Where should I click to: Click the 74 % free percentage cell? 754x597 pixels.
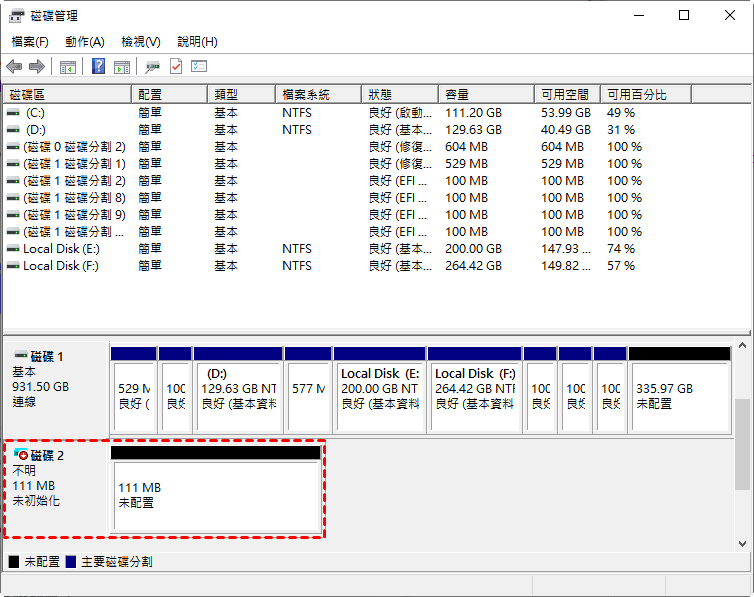(x=621, y=249)
